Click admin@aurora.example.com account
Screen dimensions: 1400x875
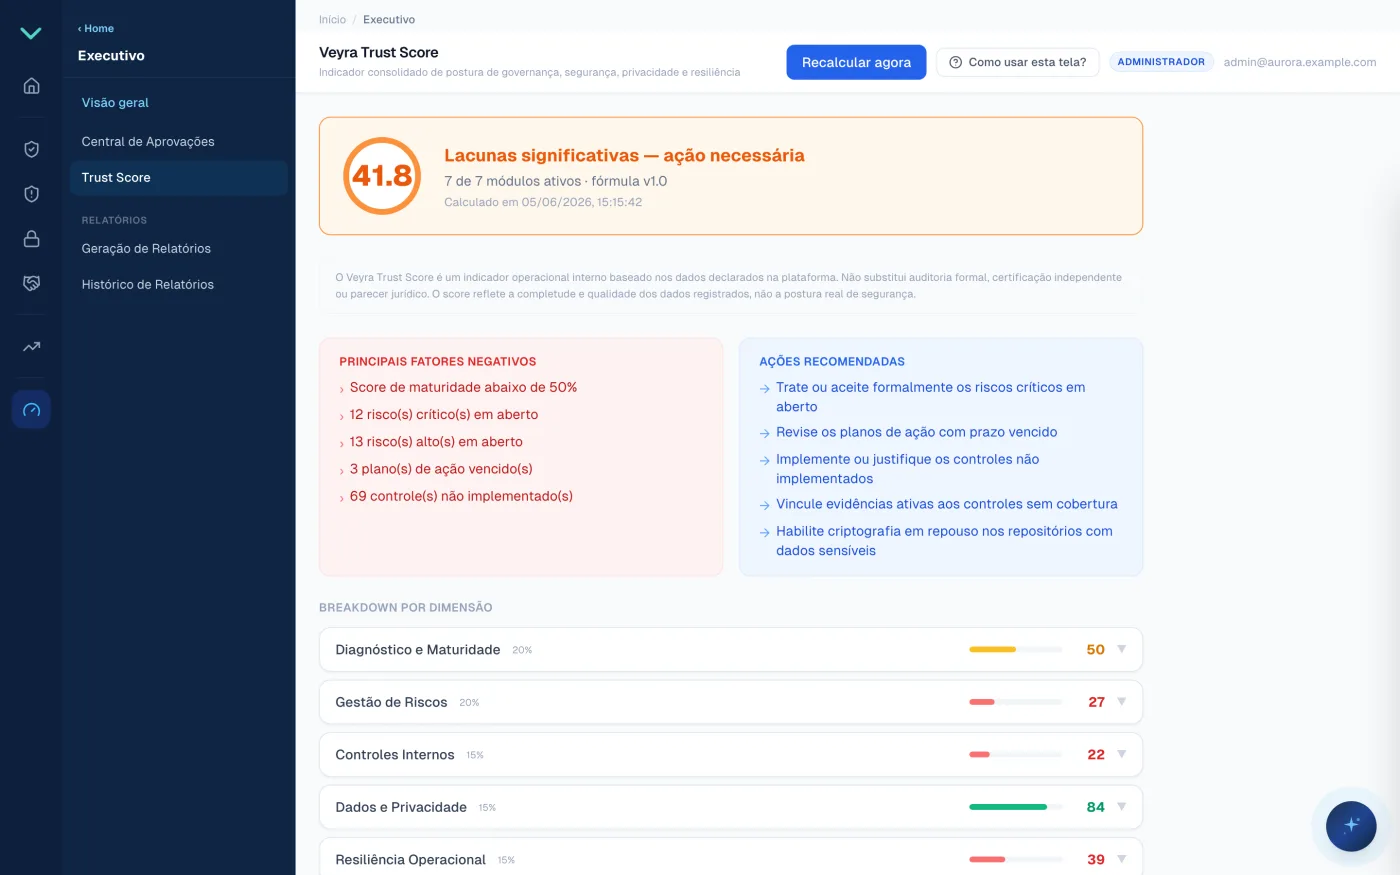point(1300,62)
